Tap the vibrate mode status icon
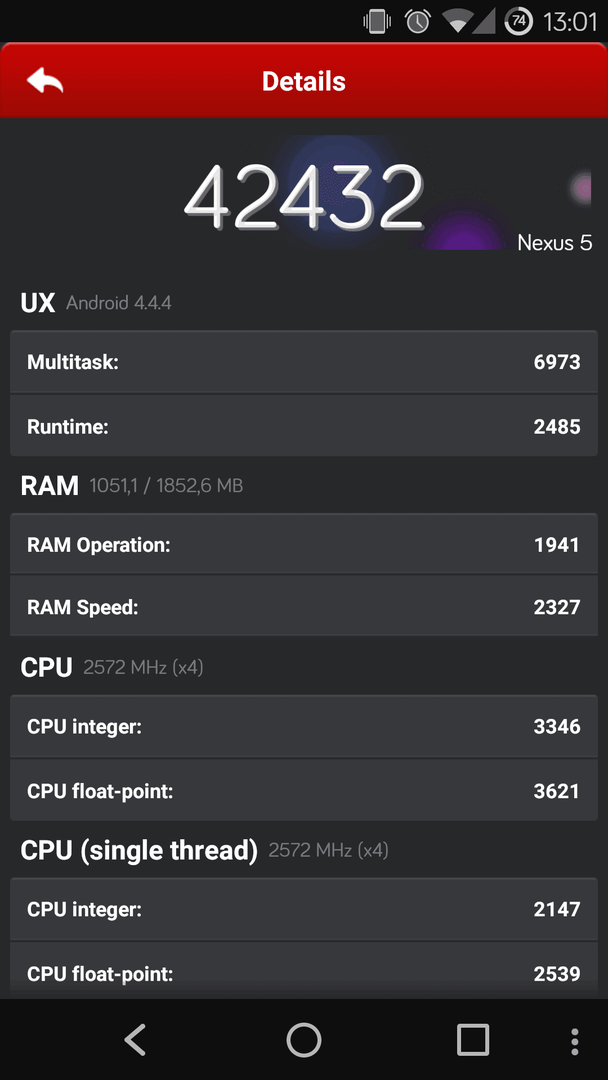Image resolution: width=608 pixels, height=1080 pixels. 377,21
